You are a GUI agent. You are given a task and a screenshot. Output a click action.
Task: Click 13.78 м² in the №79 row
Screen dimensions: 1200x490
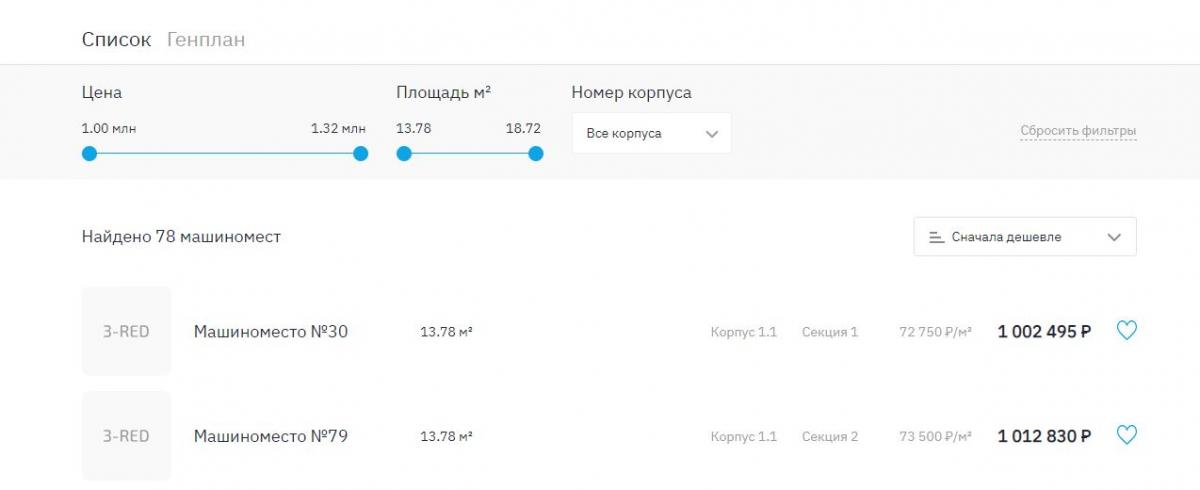pos(446,436)
